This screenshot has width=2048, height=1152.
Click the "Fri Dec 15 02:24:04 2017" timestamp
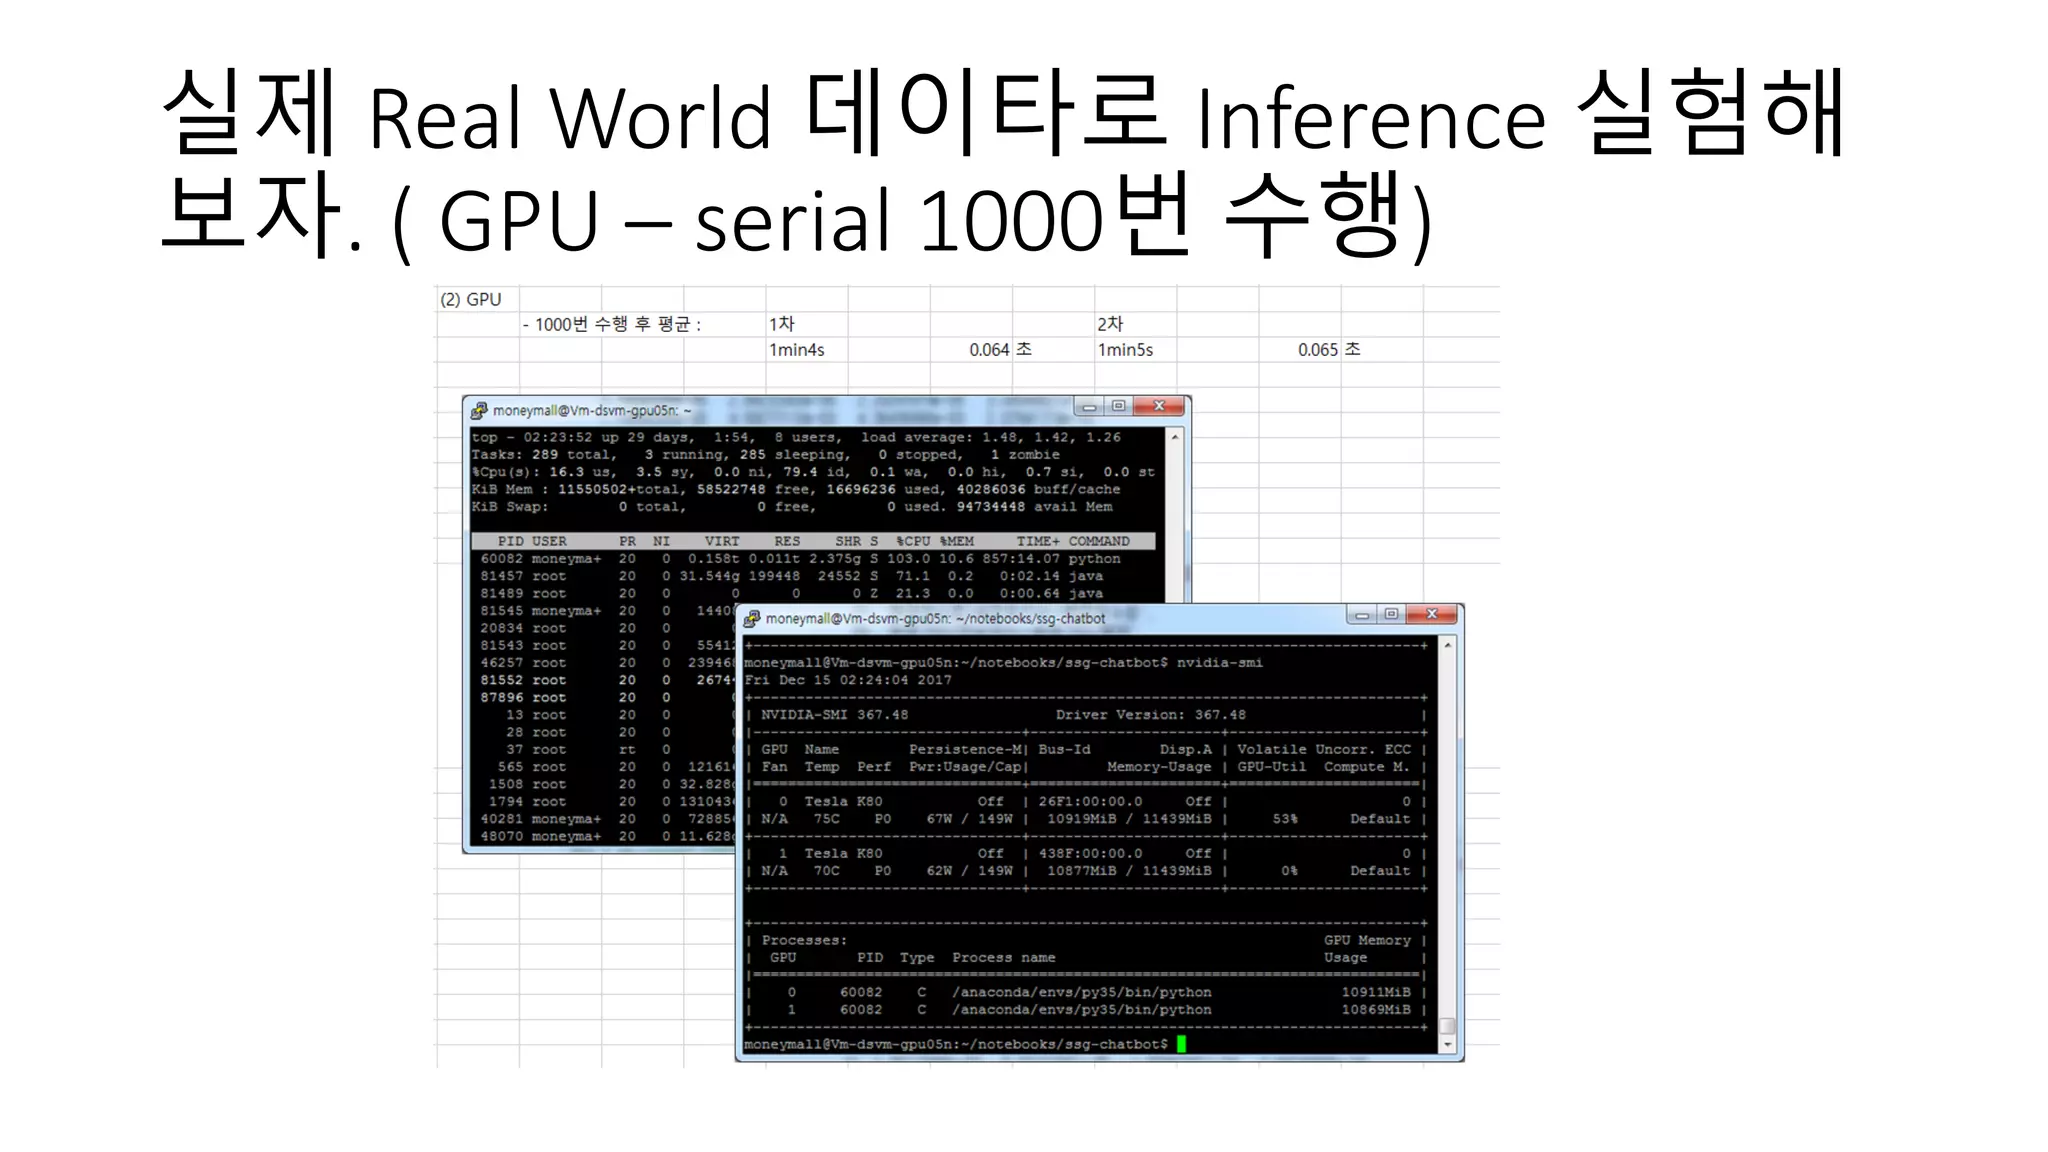[848, 680]
